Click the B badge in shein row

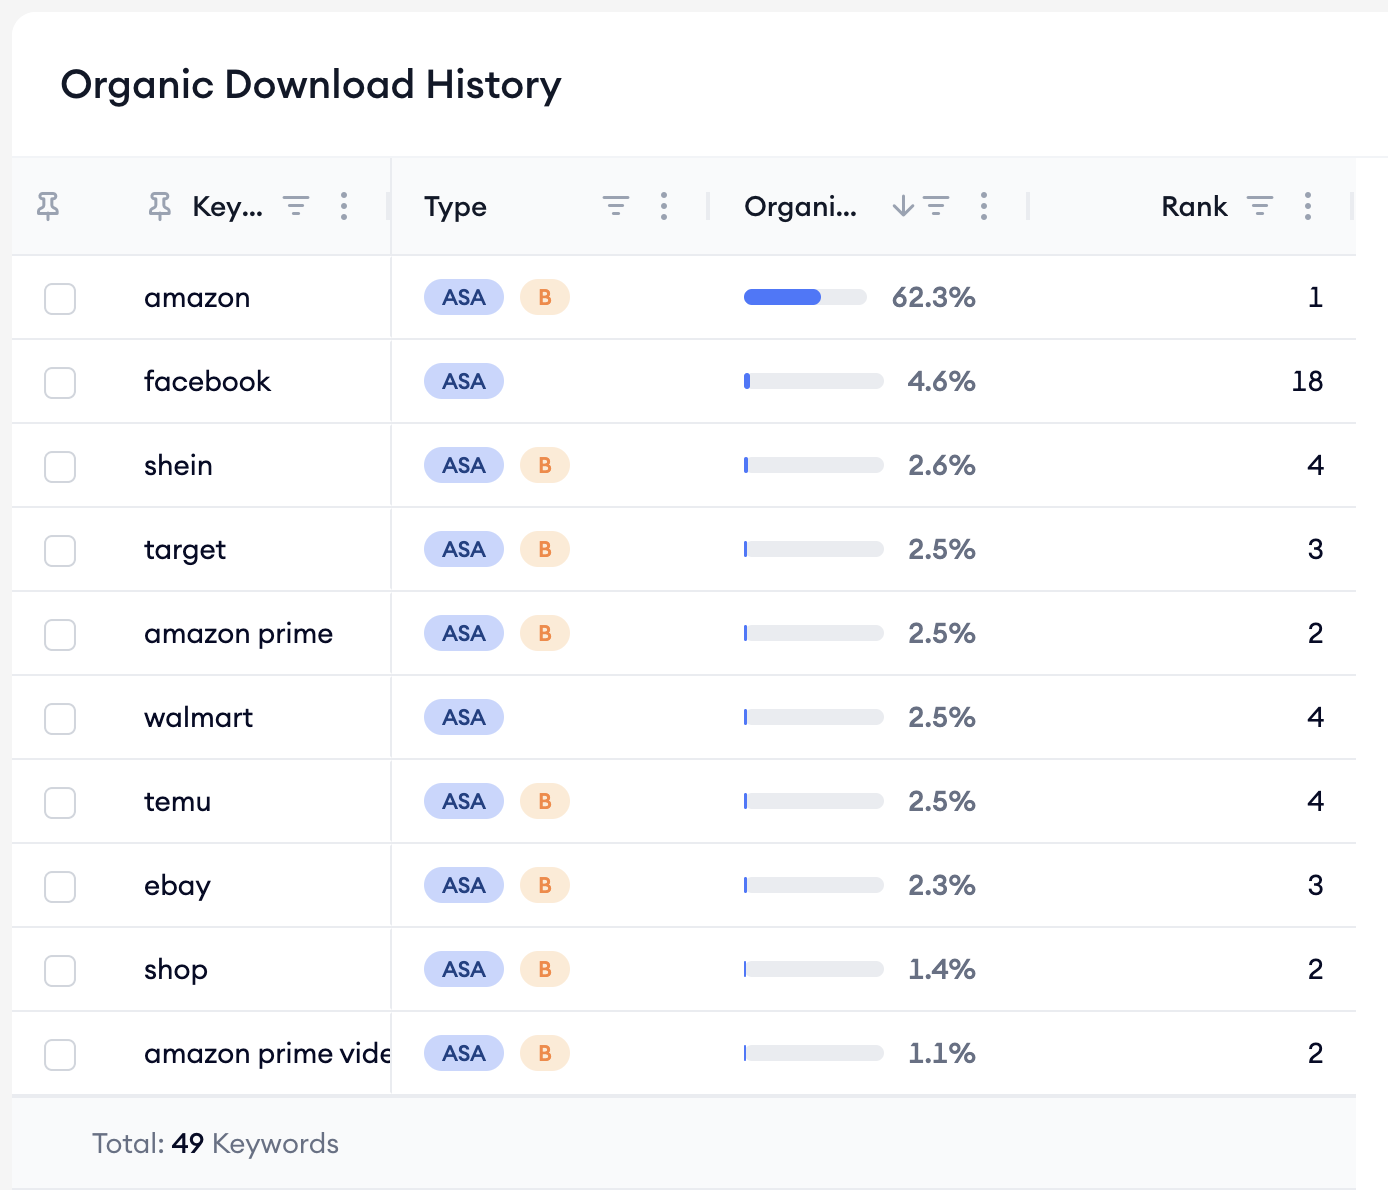pos(545,465)
